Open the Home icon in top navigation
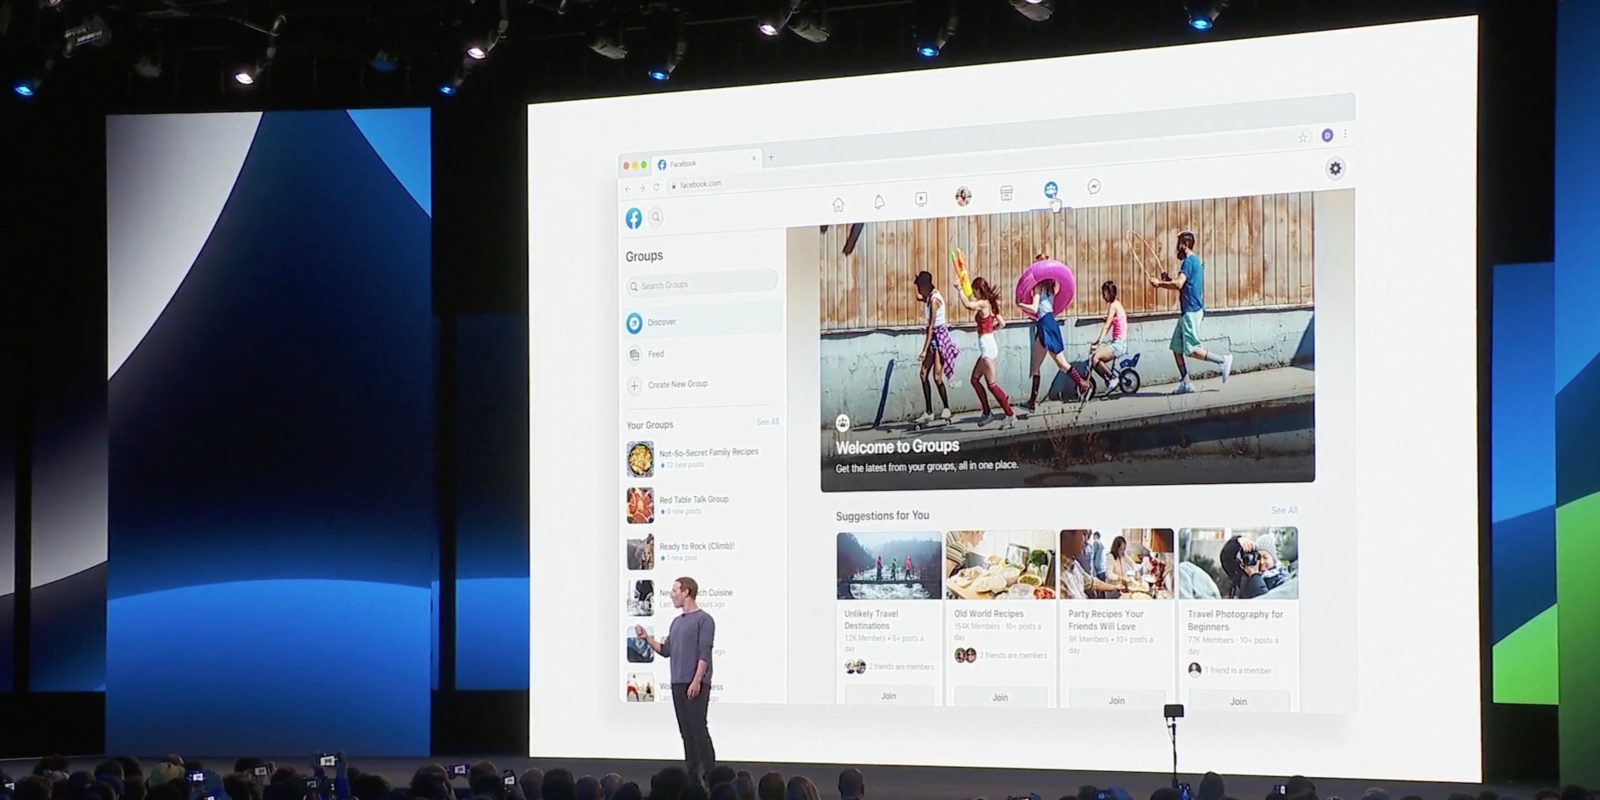The height and width of the screenshot is (800, 1600). 838,204
